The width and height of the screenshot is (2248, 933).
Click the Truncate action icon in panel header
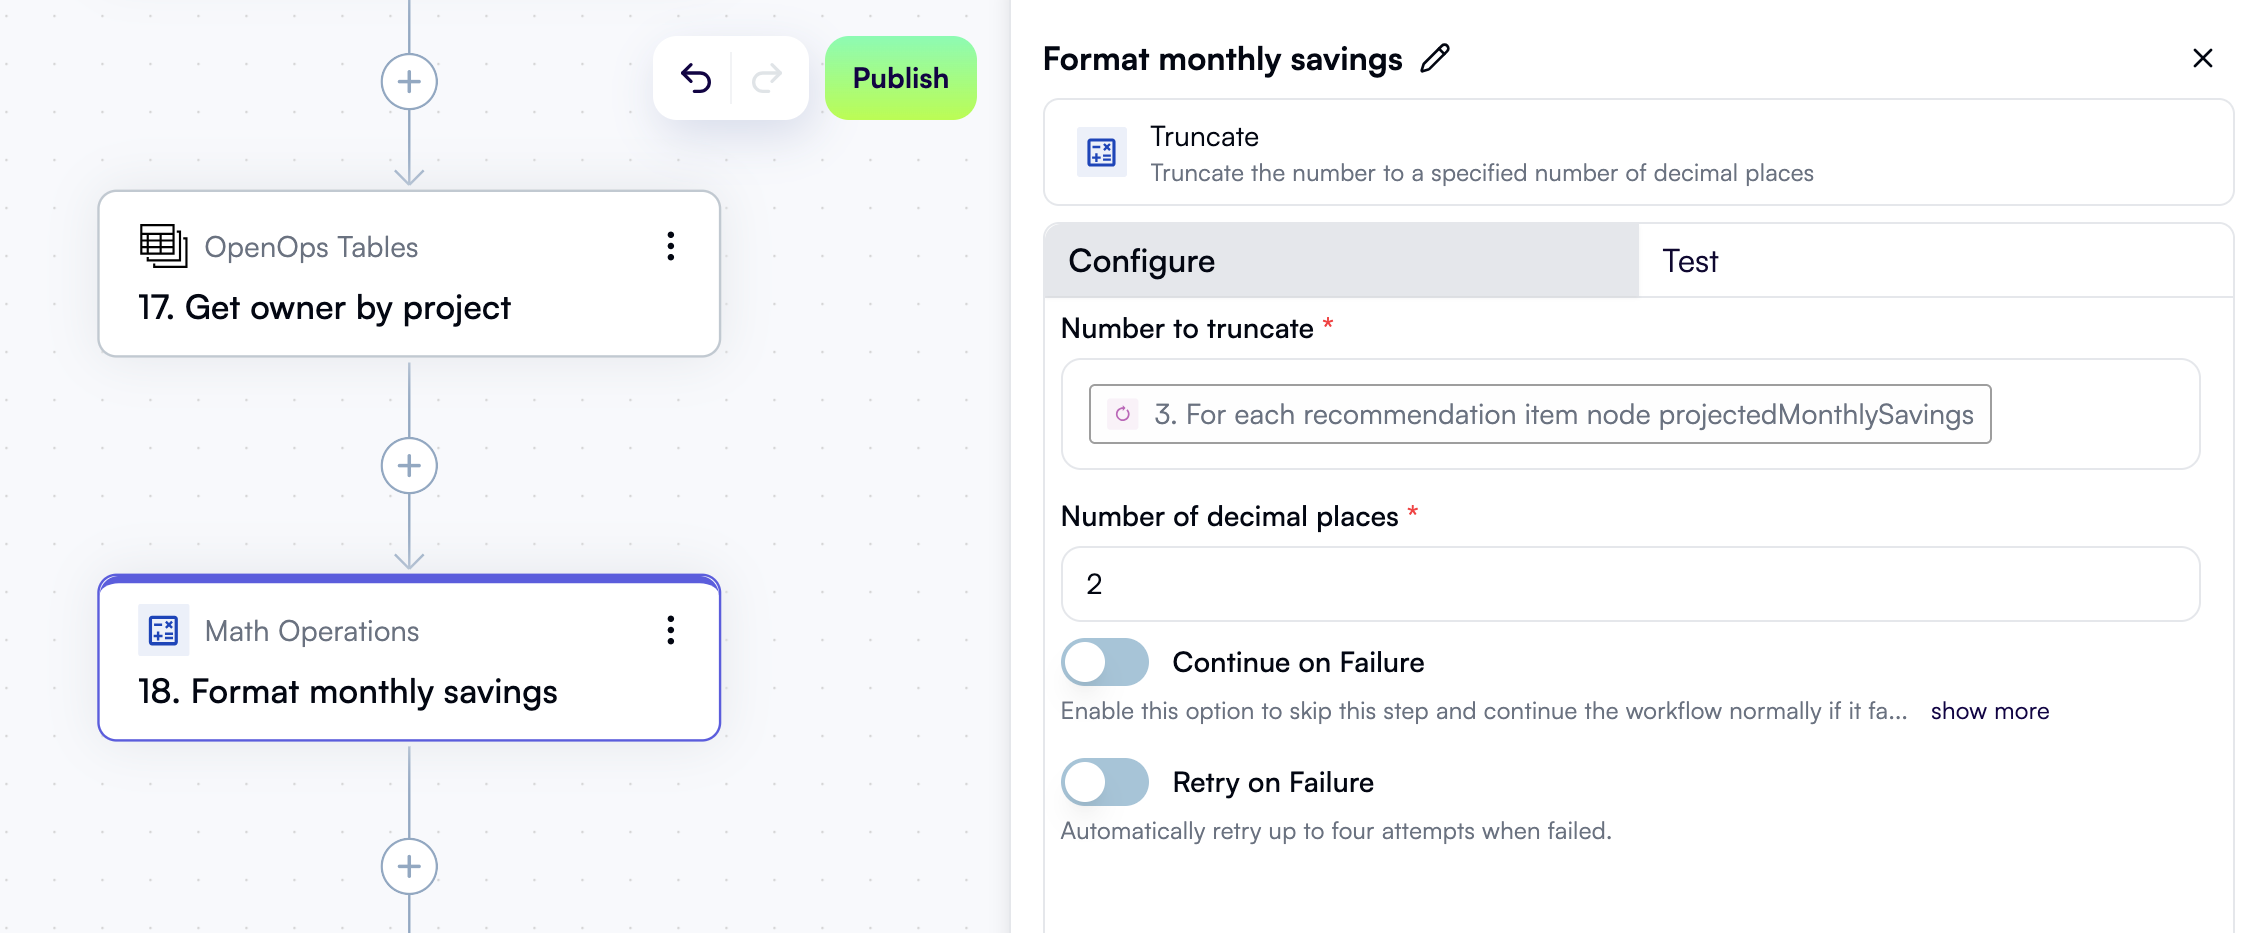[1101, 152]
